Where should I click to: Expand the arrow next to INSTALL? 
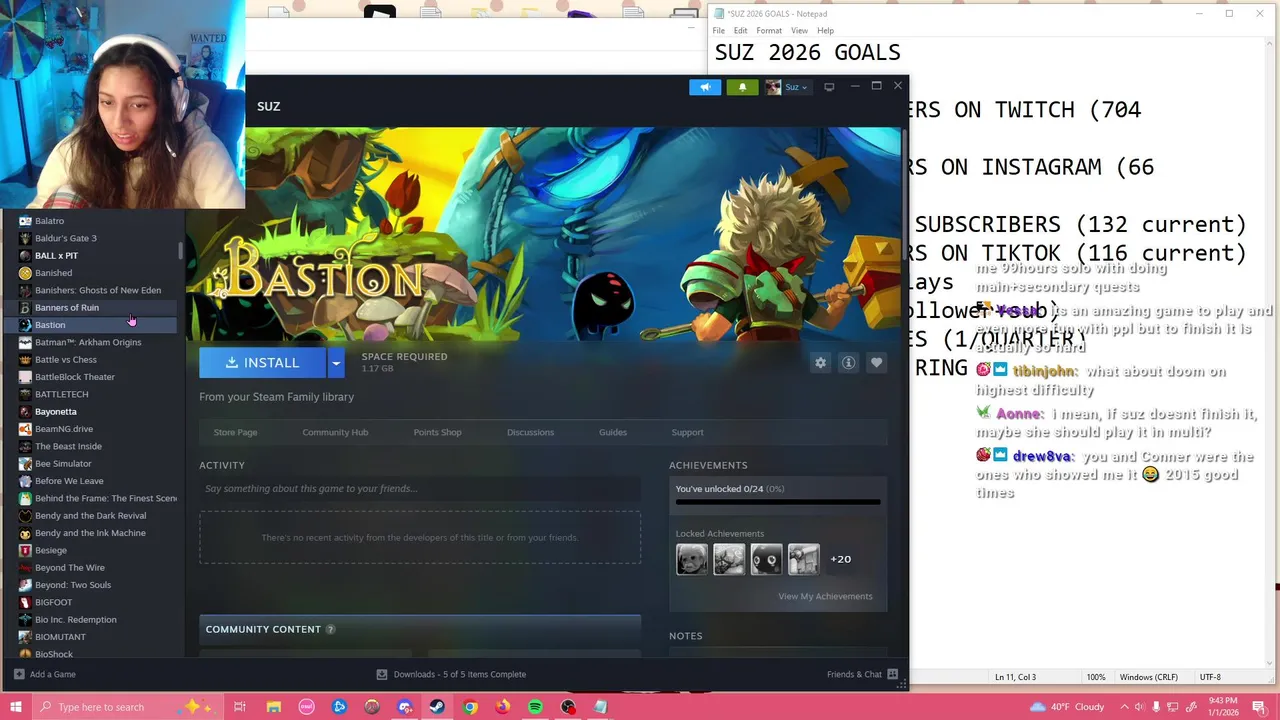(336, 363)
